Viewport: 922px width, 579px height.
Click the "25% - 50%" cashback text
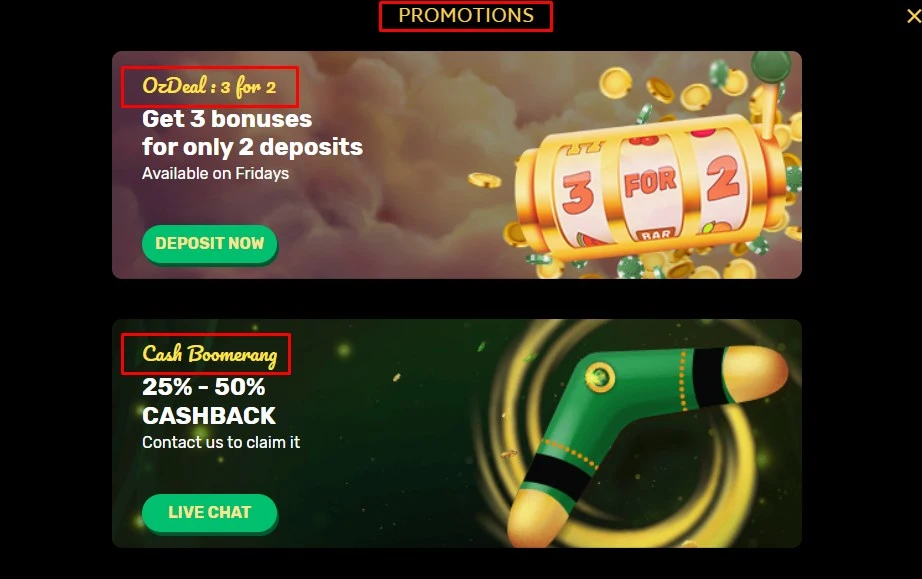203,387
